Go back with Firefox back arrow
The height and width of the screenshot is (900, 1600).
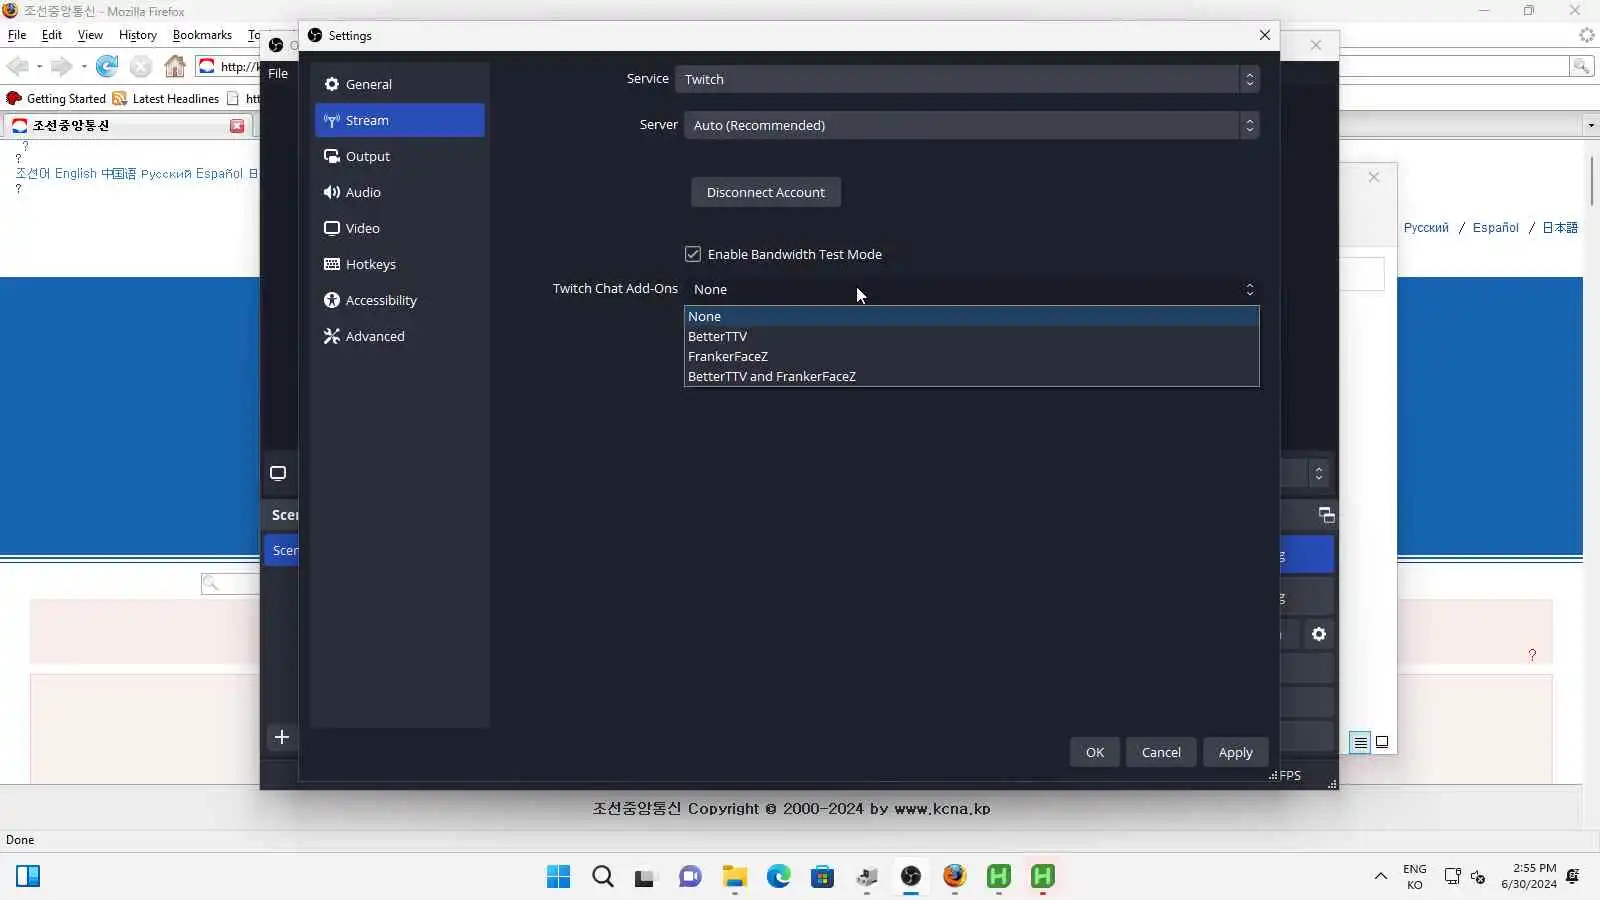click(x=18, y=66)
